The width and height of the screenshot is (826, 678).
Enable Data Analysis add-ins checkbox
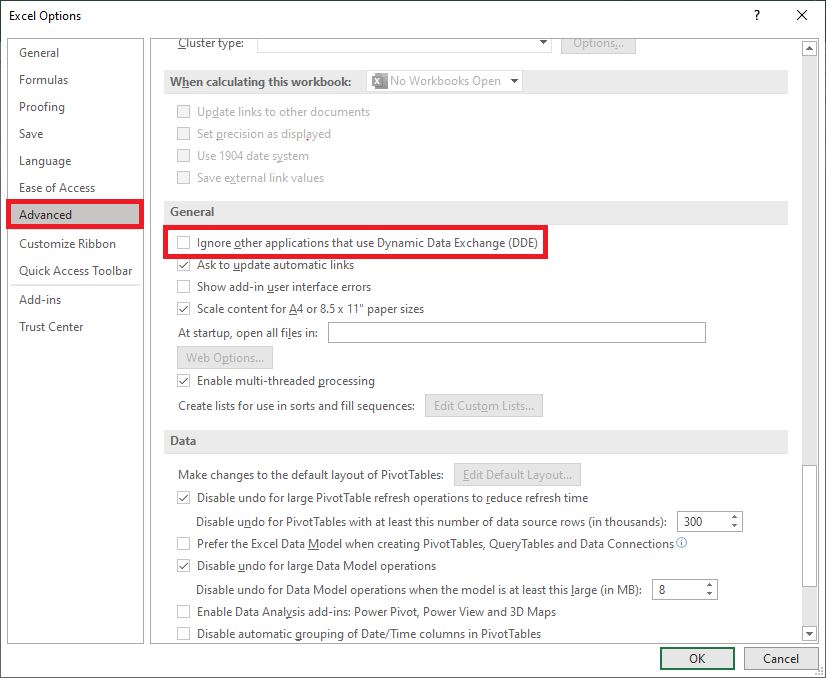click(183, 612)
